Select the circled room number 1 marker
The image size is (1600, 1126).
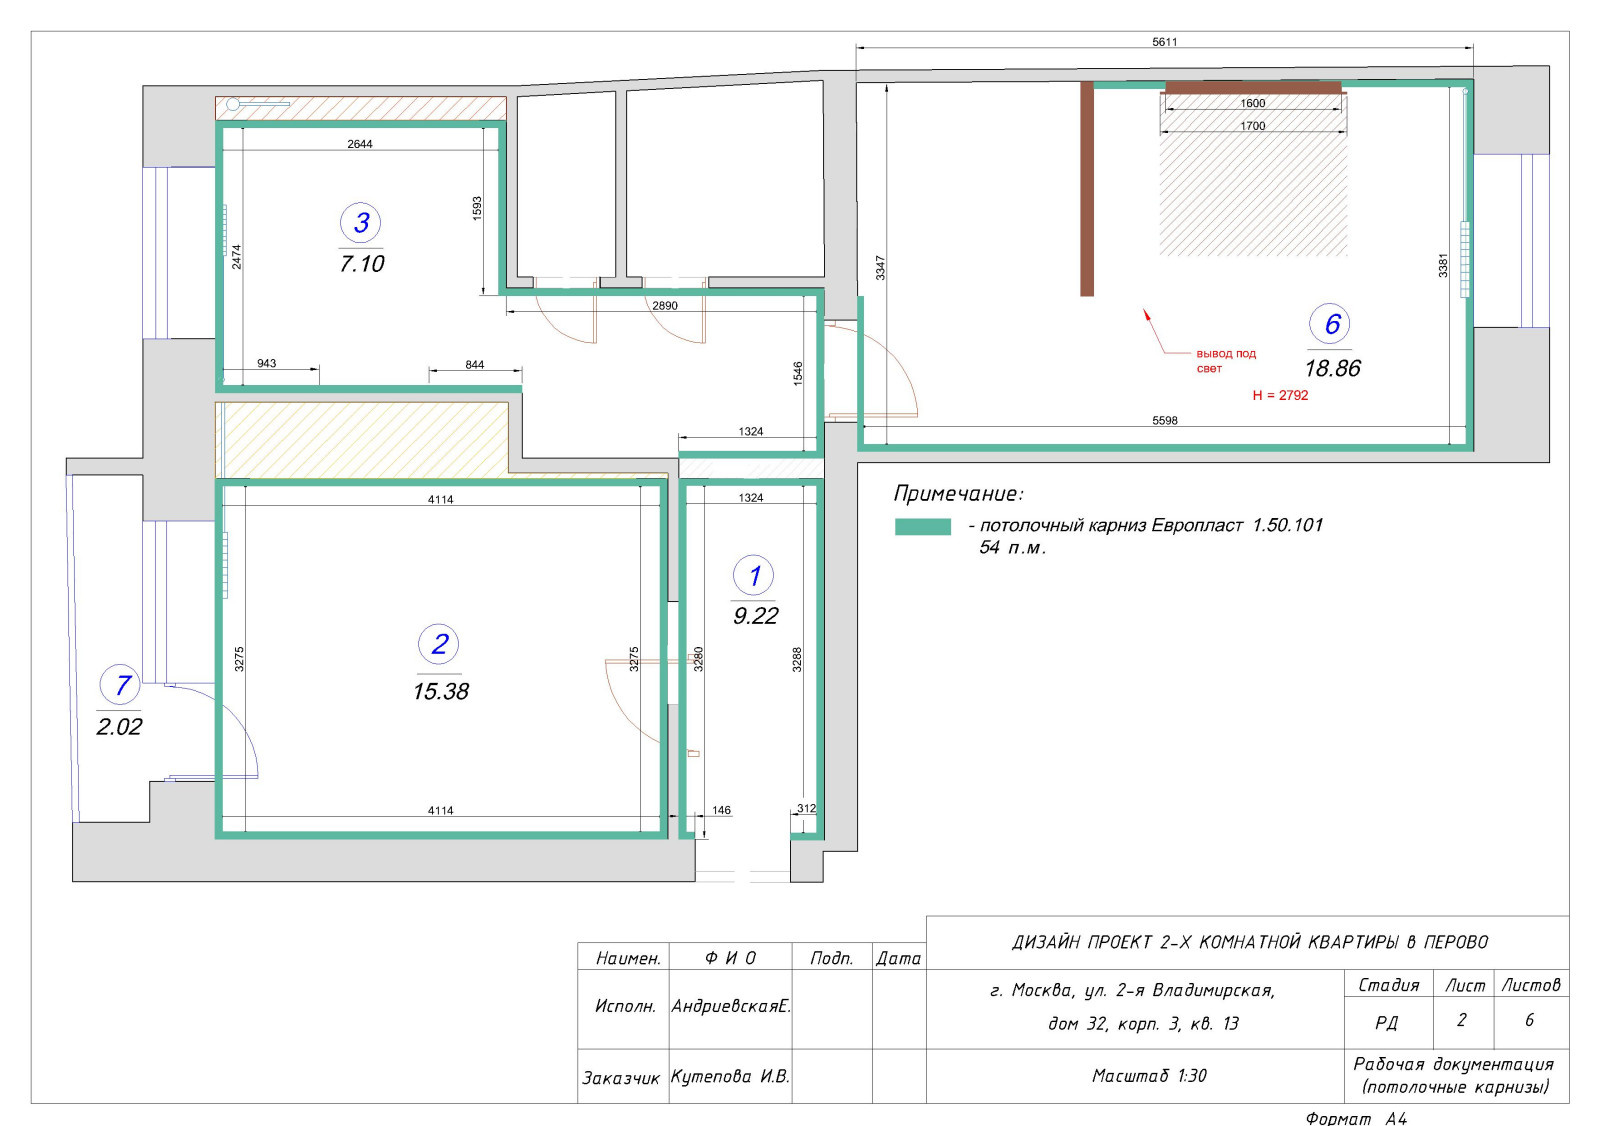coord(754,576)
